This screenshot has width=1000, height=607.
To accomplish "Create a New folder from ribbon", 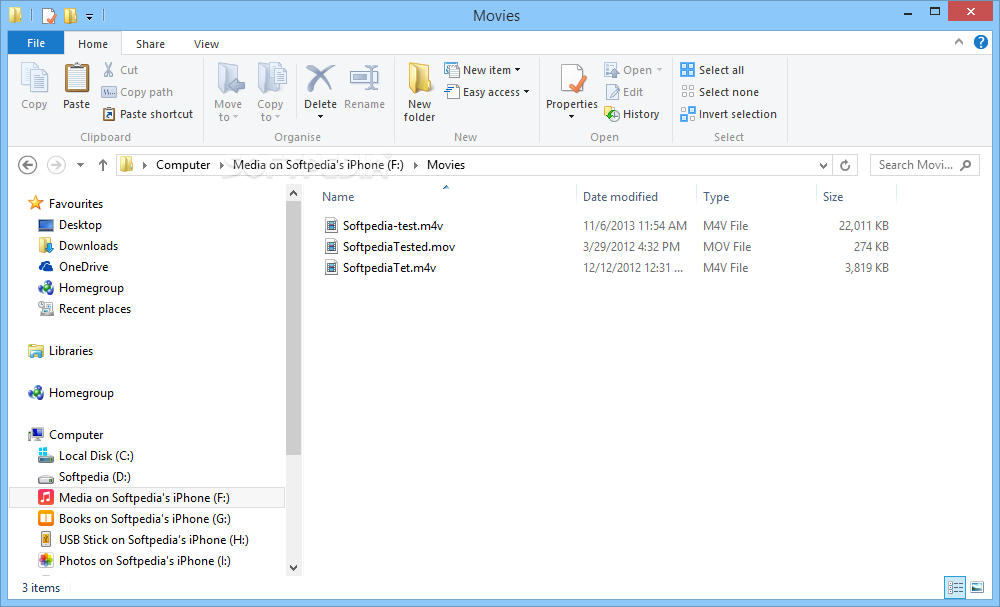I will (419, 92).
